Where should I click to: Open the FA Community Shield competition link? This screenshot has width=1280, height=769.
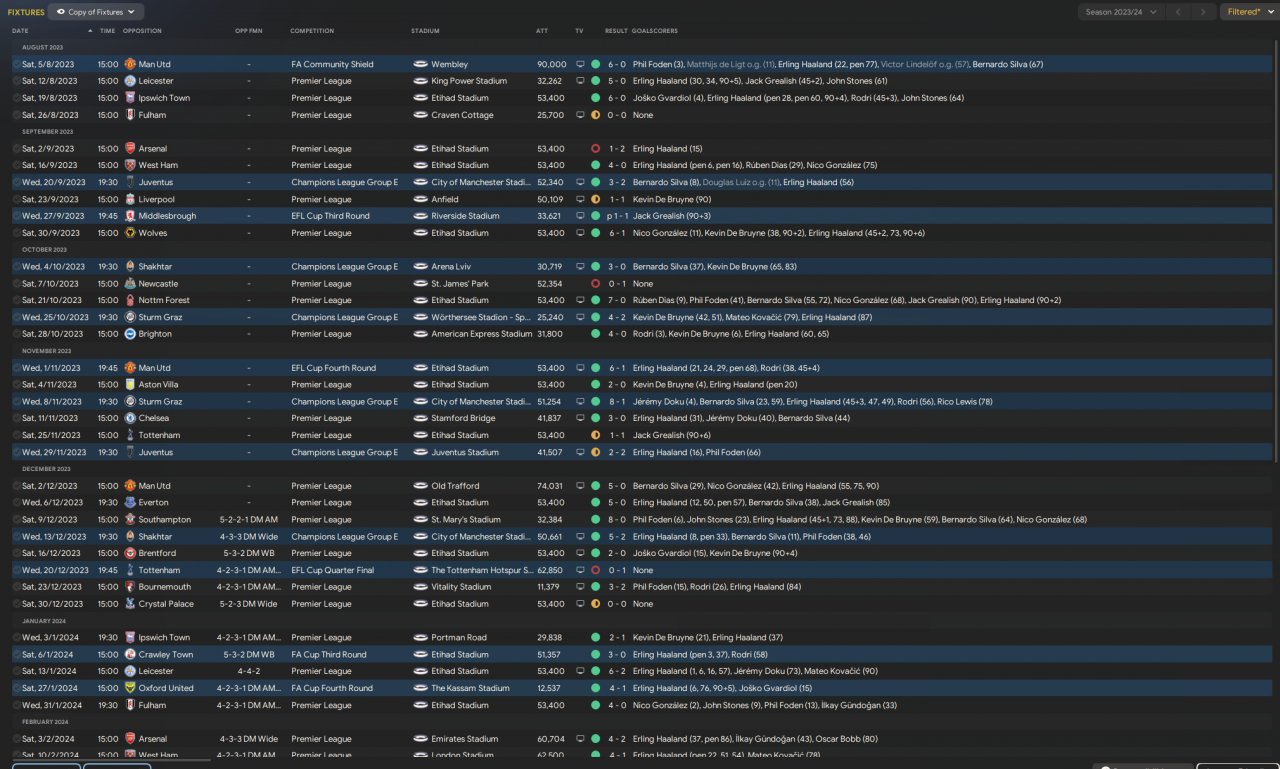tap(332, 64)
